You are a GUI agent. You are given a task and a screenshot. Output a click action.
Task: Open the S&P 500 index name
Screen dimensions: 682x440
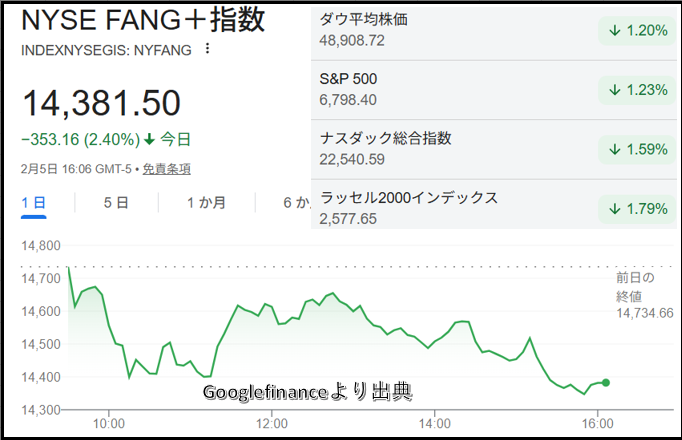(x=348, y=79)
